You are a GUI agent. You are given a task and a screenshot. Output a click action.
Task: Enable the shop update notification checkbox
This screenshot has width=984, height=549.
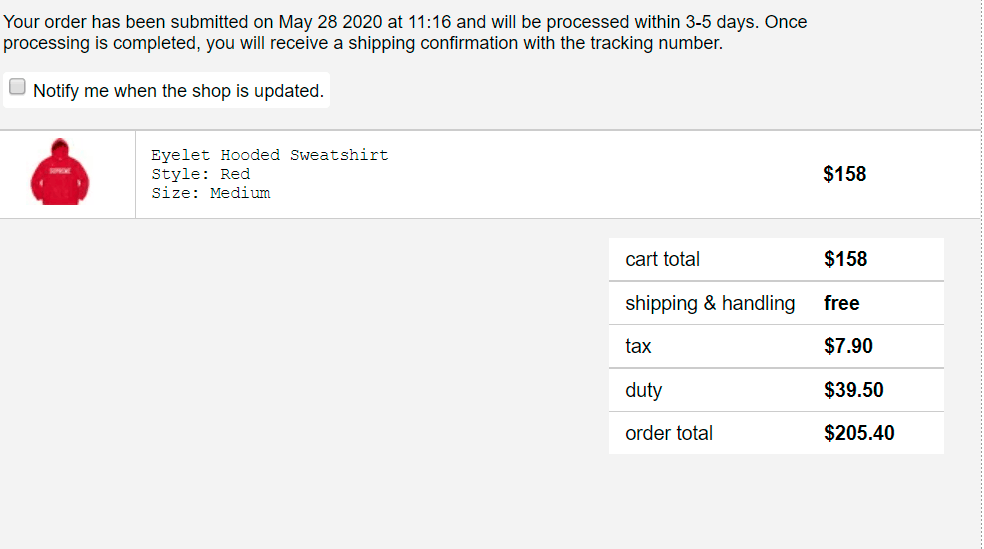tap(17, 88)
